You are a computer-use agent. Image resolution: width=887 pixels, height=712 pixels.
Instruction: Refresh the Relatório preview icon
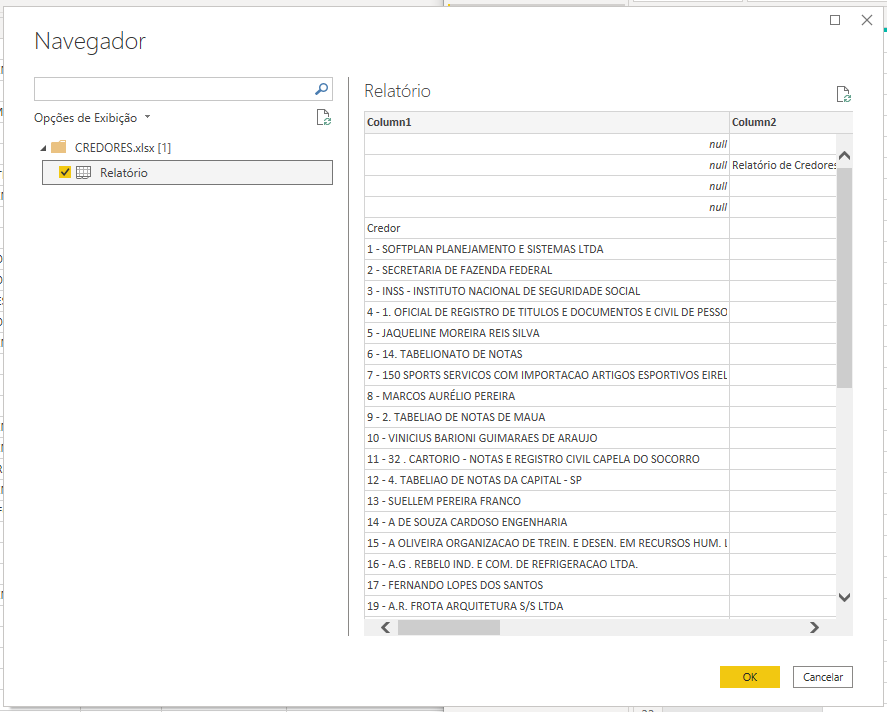pos(843,94)
